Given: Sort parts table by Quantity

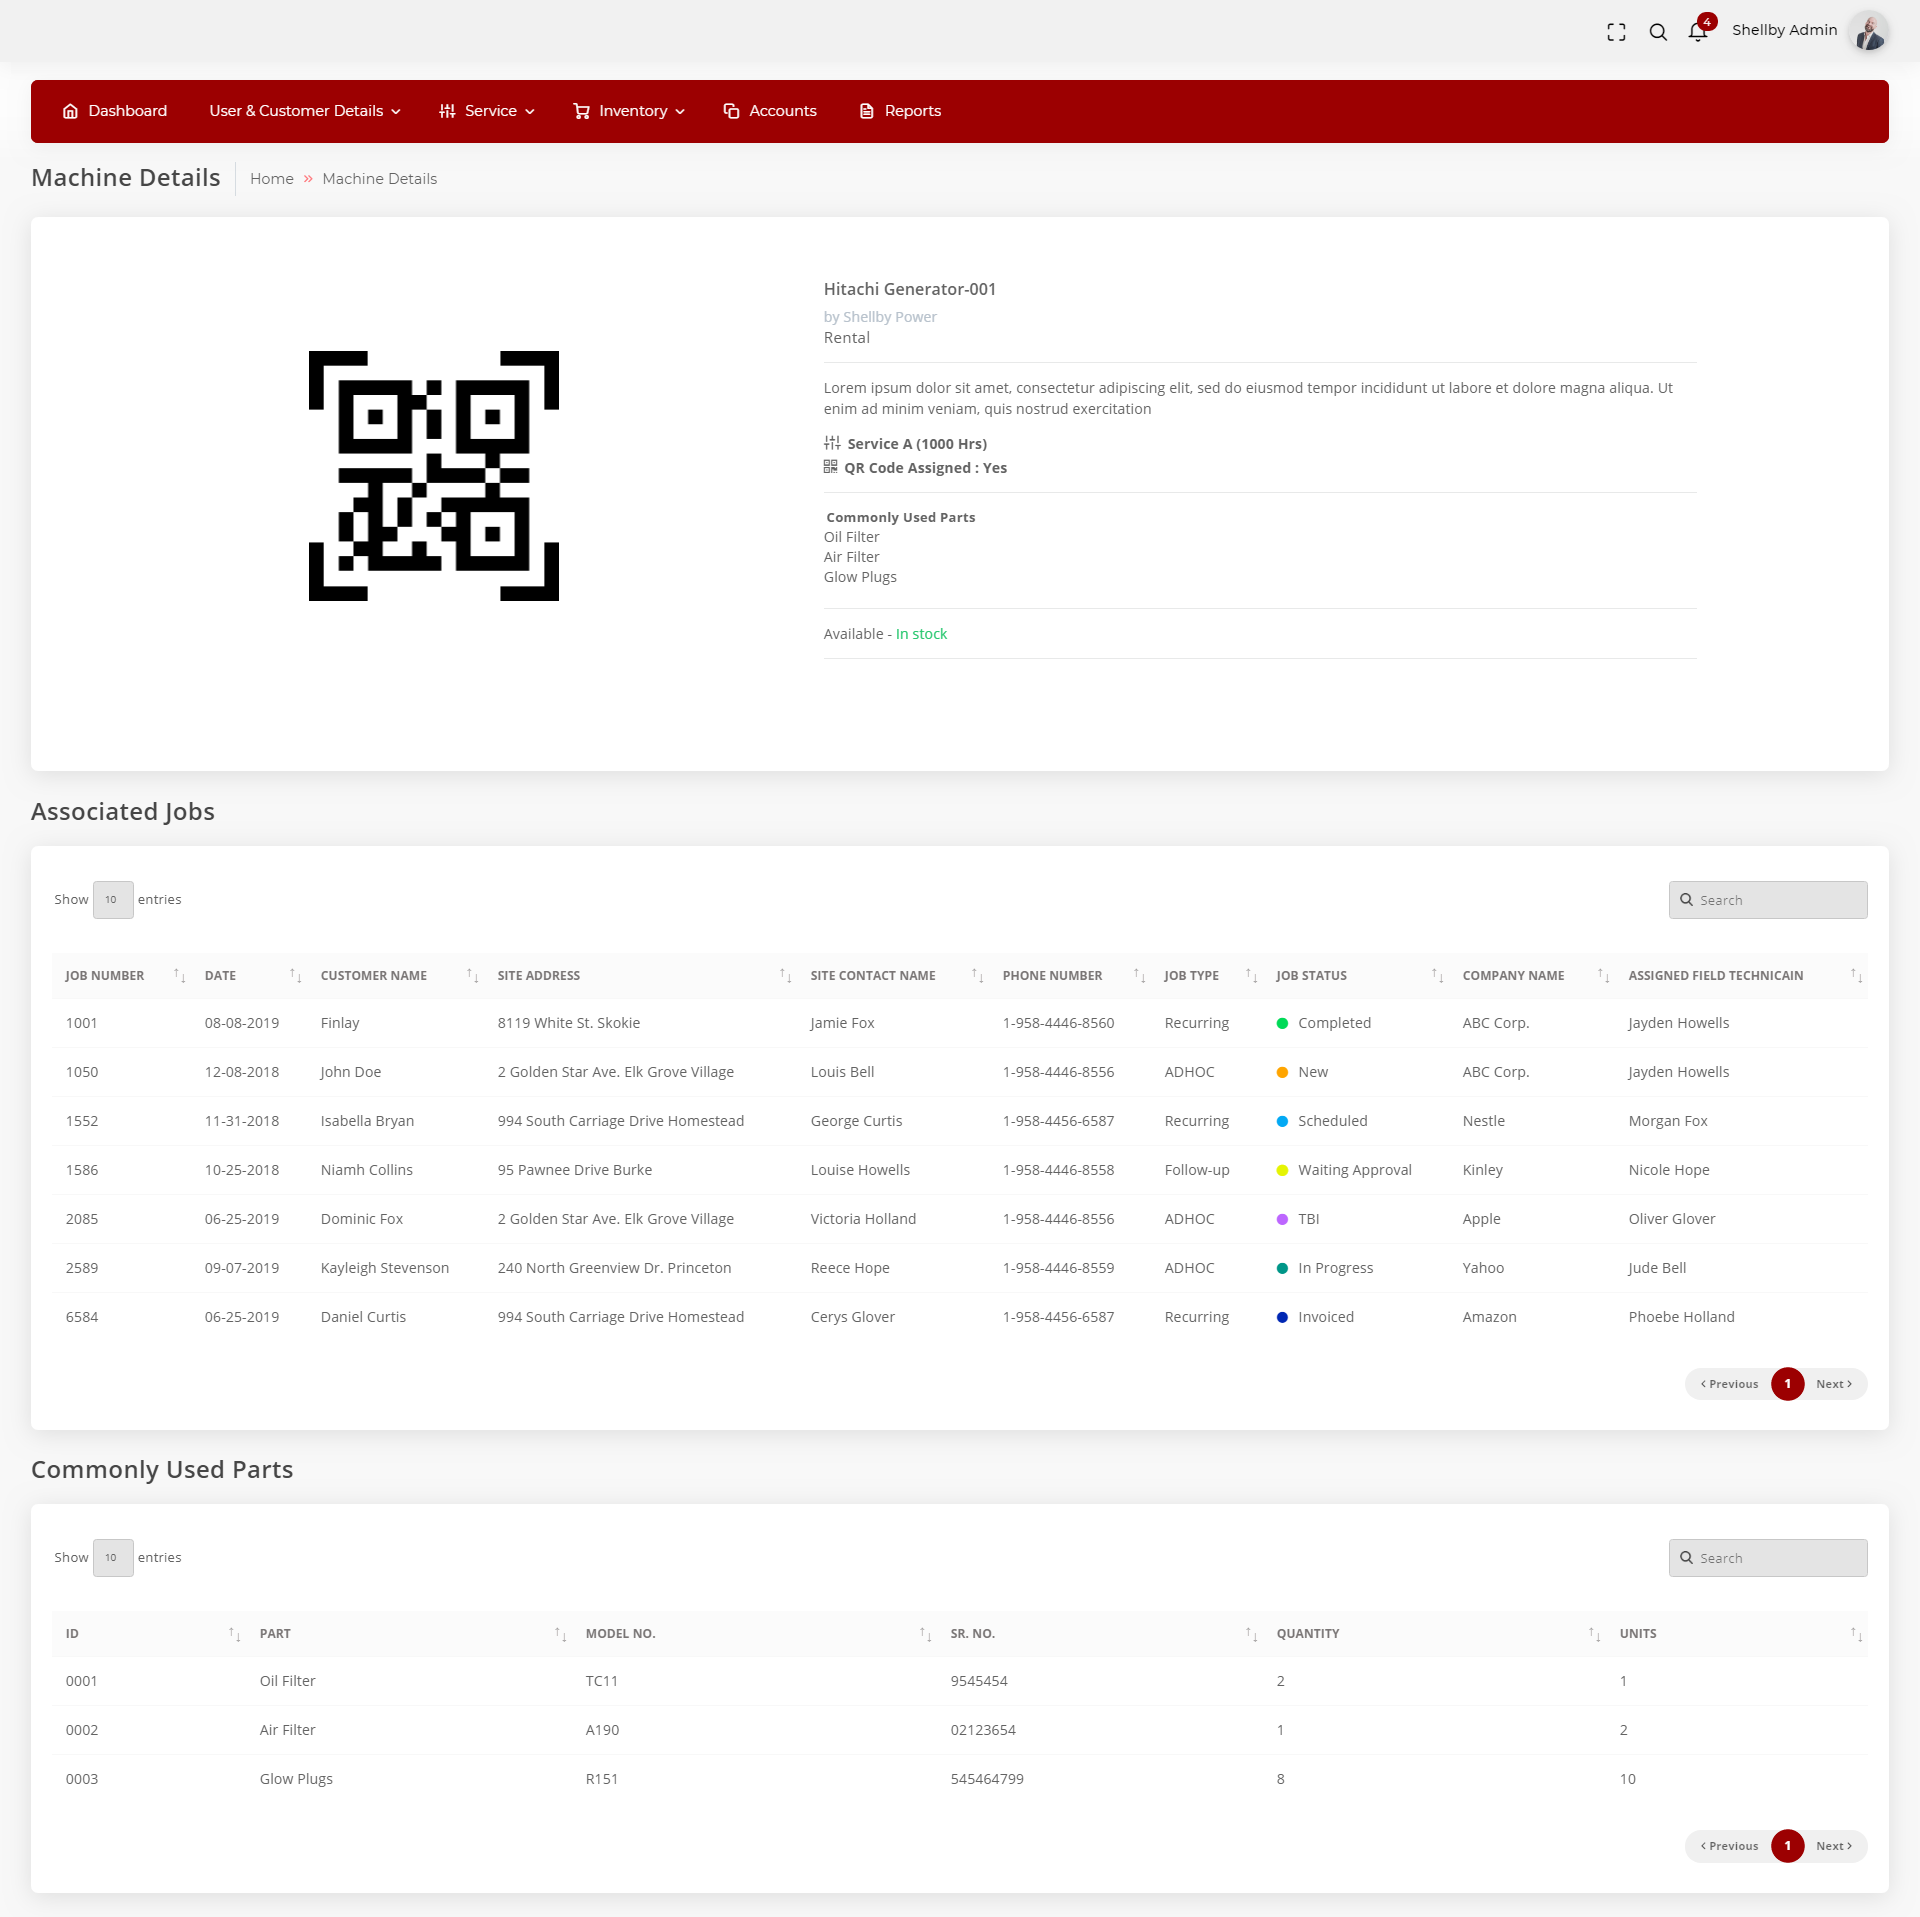Looking at the screenshot, I should 1435,1634.
